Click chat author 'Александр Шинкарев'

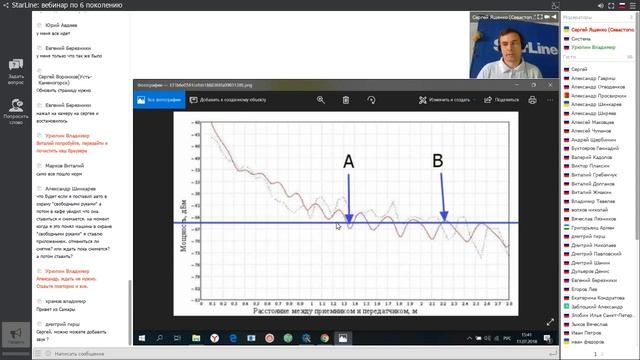coord(71,189)
